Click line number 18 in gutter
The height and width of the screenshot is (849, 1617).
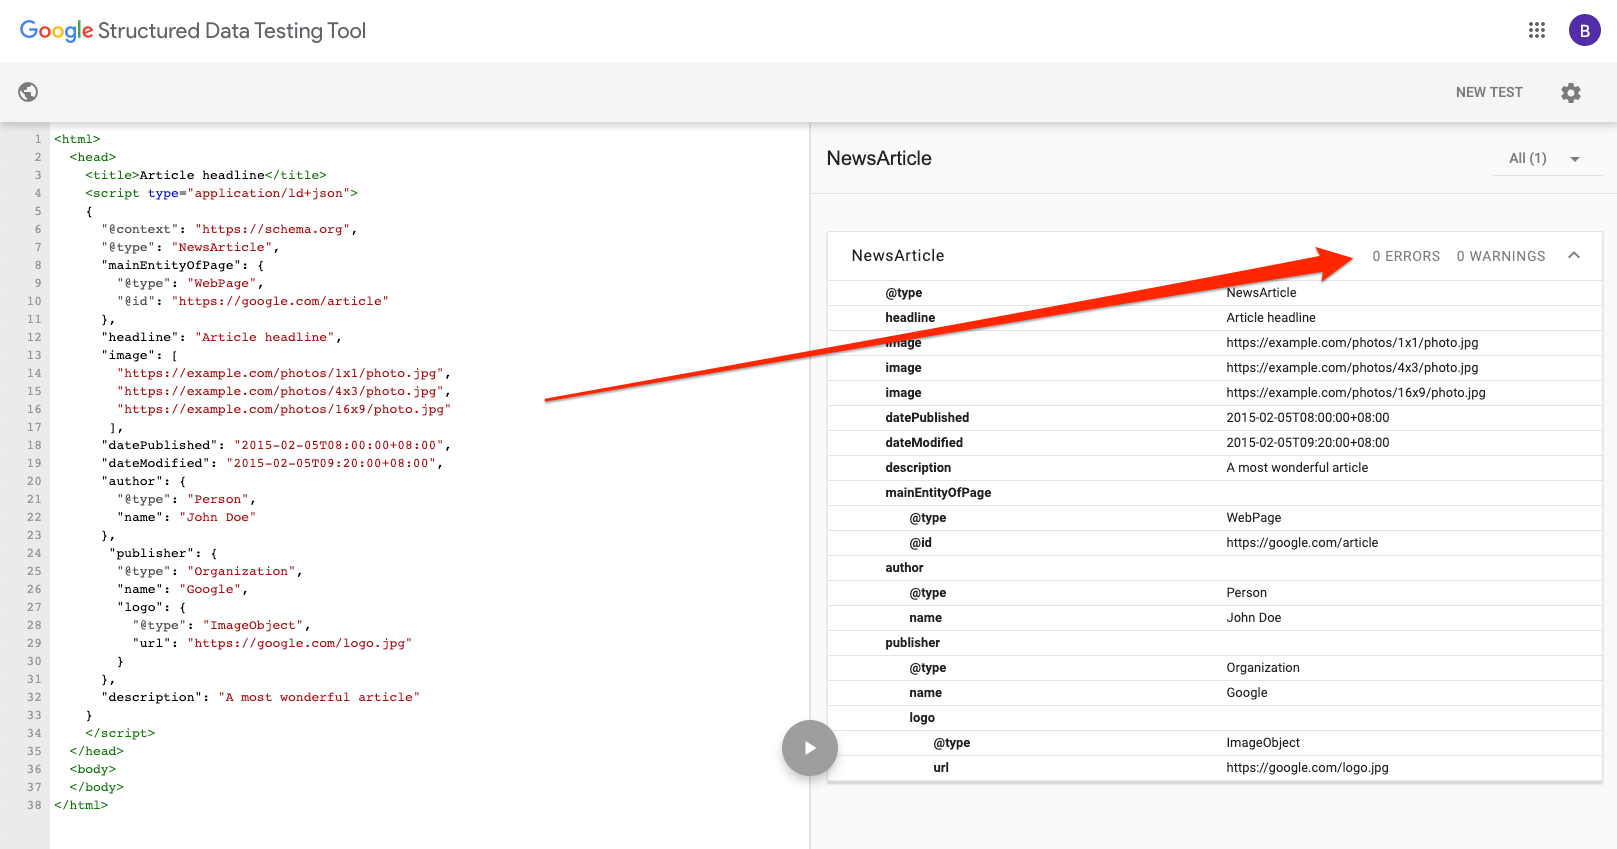pyautogui.click(x=35, y=445)
